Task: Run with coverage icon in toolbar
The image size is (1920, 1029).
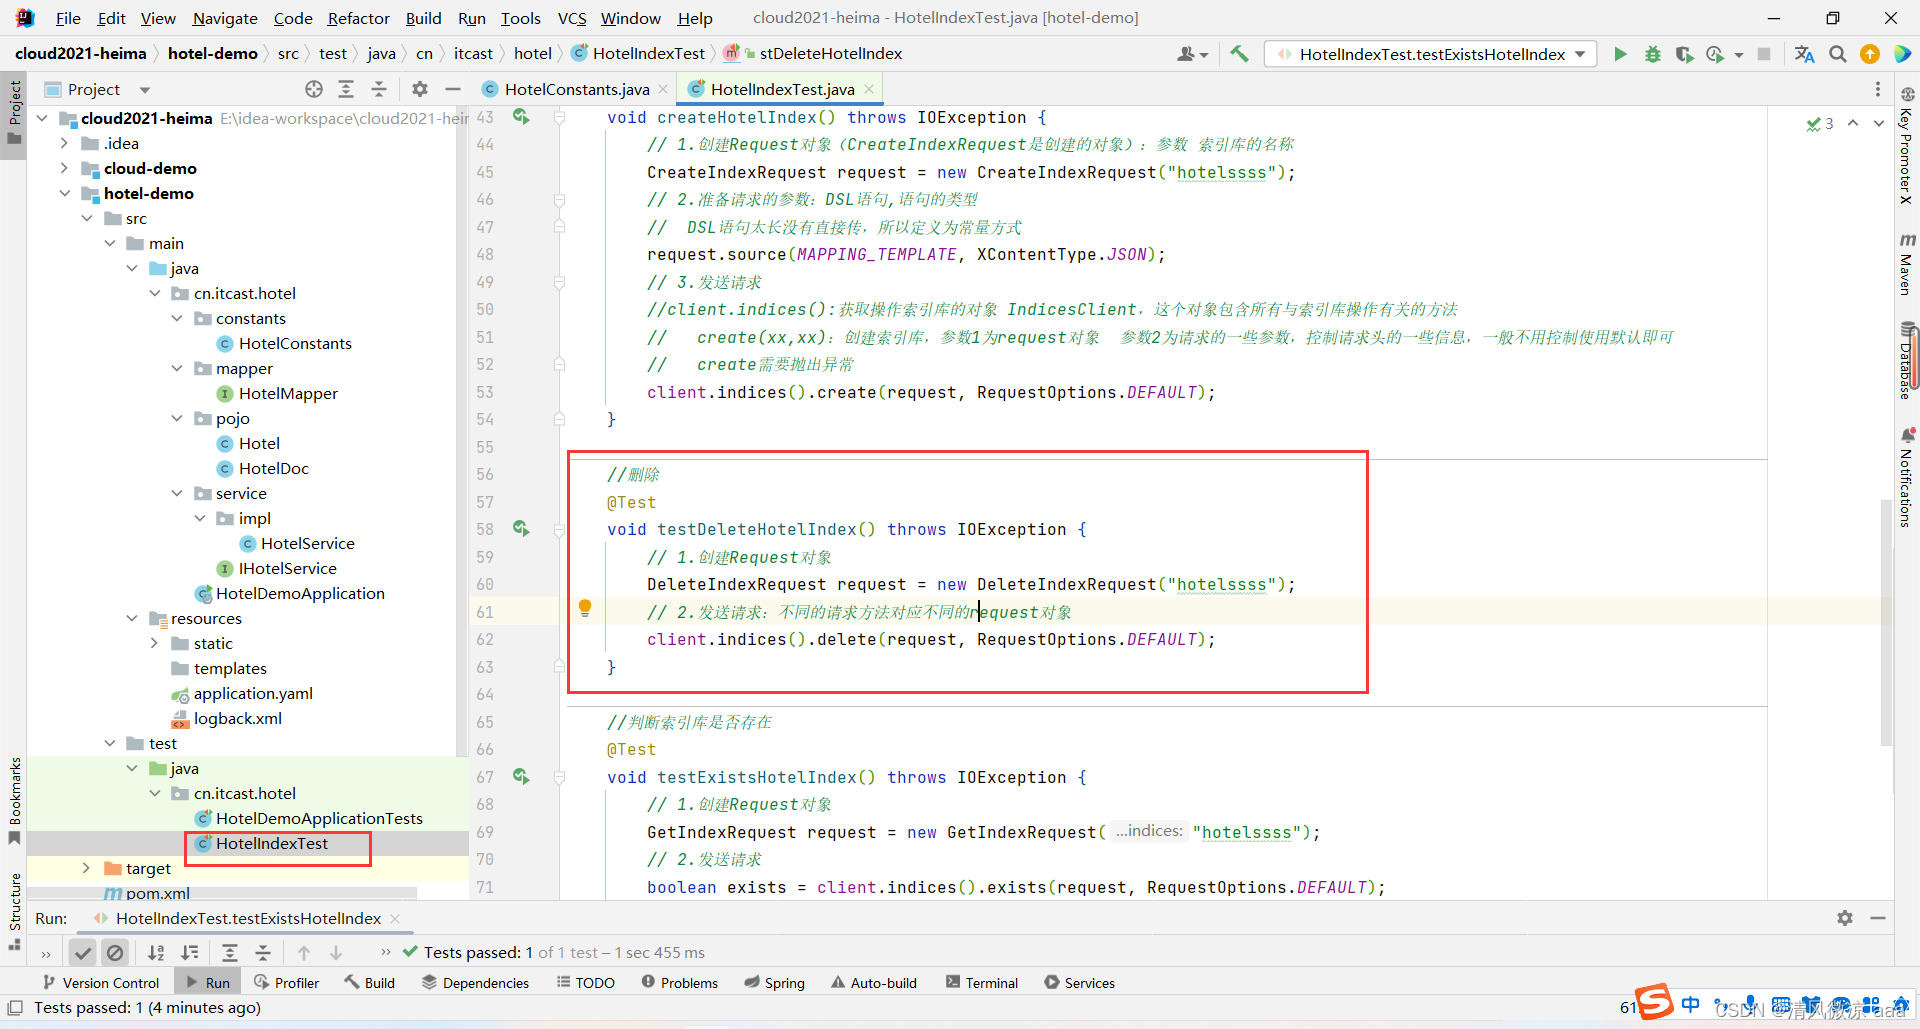Action: pos(1684,54)
